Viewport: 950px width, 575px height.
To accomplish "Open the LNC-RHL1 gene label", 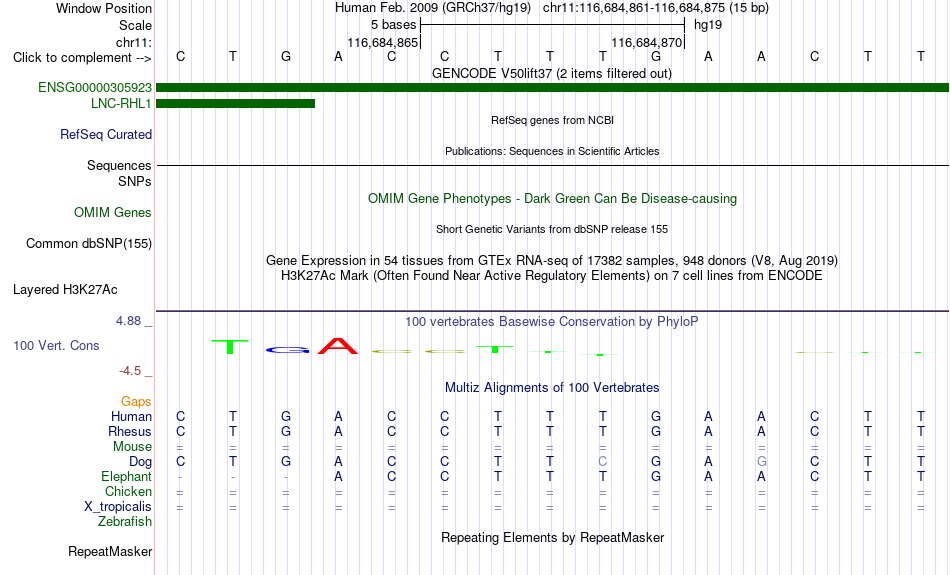I will click(121, 104).
